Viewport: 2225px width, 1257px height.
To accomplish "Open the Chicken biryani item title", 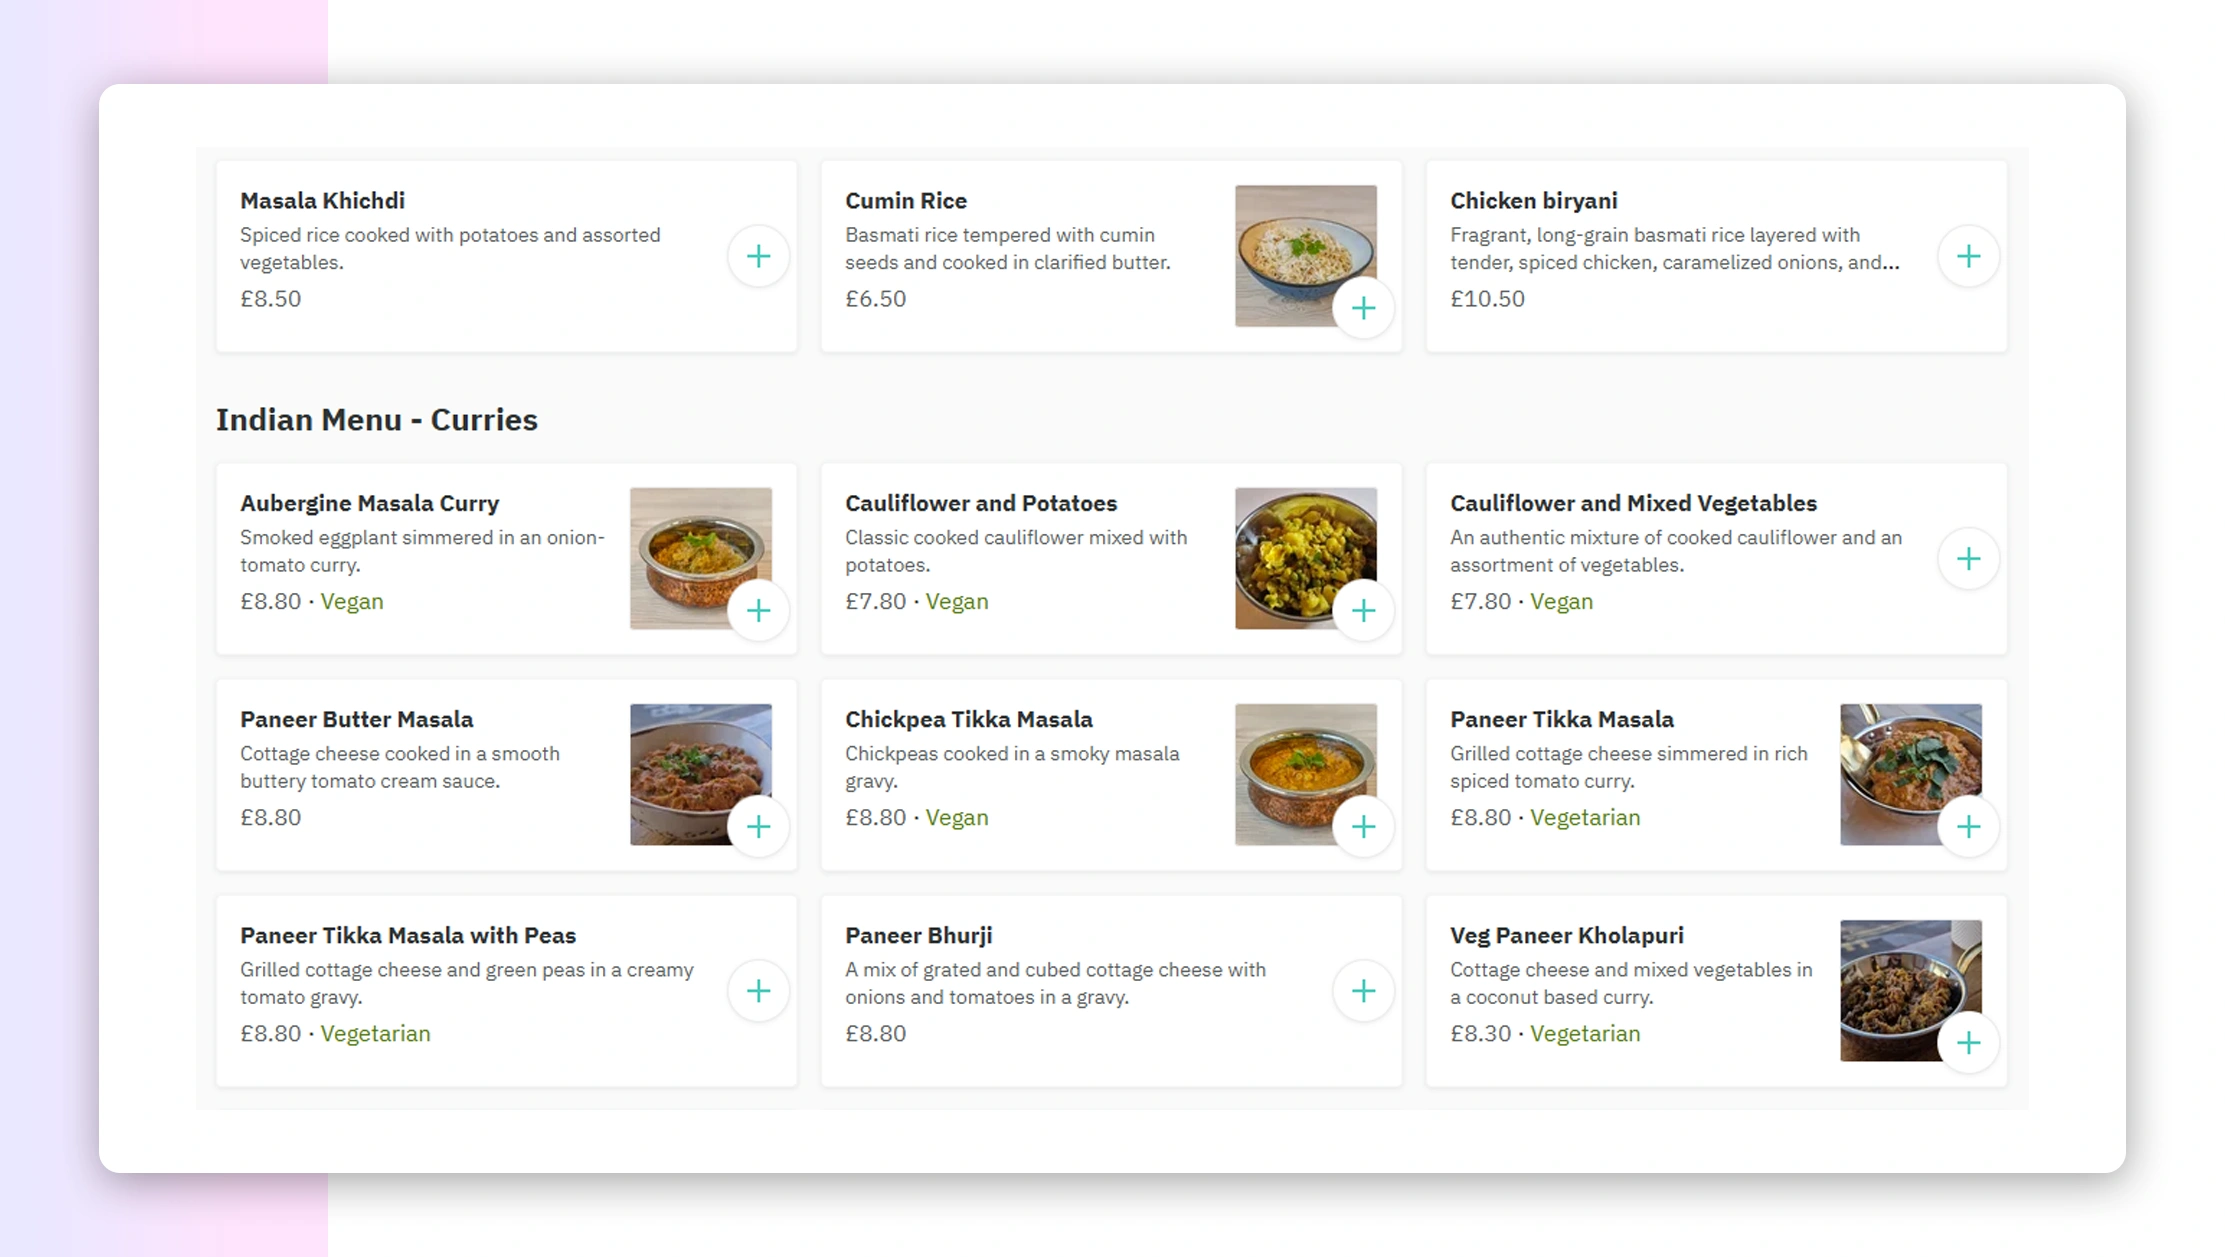I will click(1533, 201).
